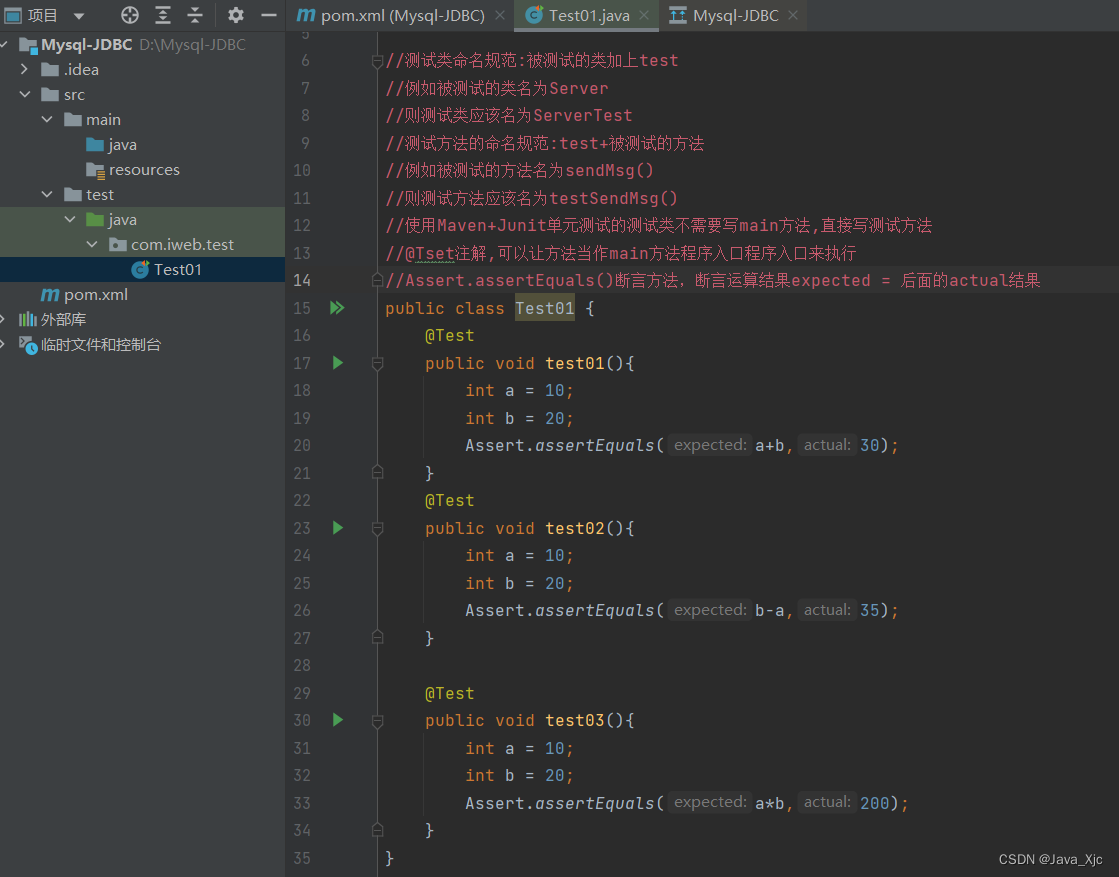Run all tests in class Test01 gutter icon
1119x877 pixels.
click(337, 308)
